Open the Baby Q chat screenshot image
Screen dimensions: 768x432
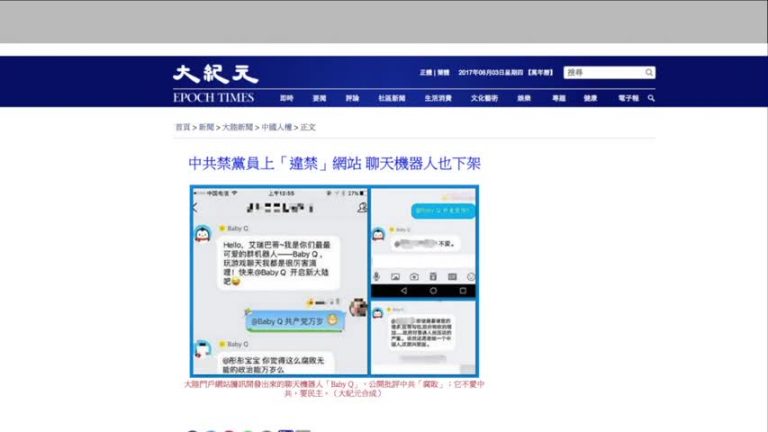point(335,281)
